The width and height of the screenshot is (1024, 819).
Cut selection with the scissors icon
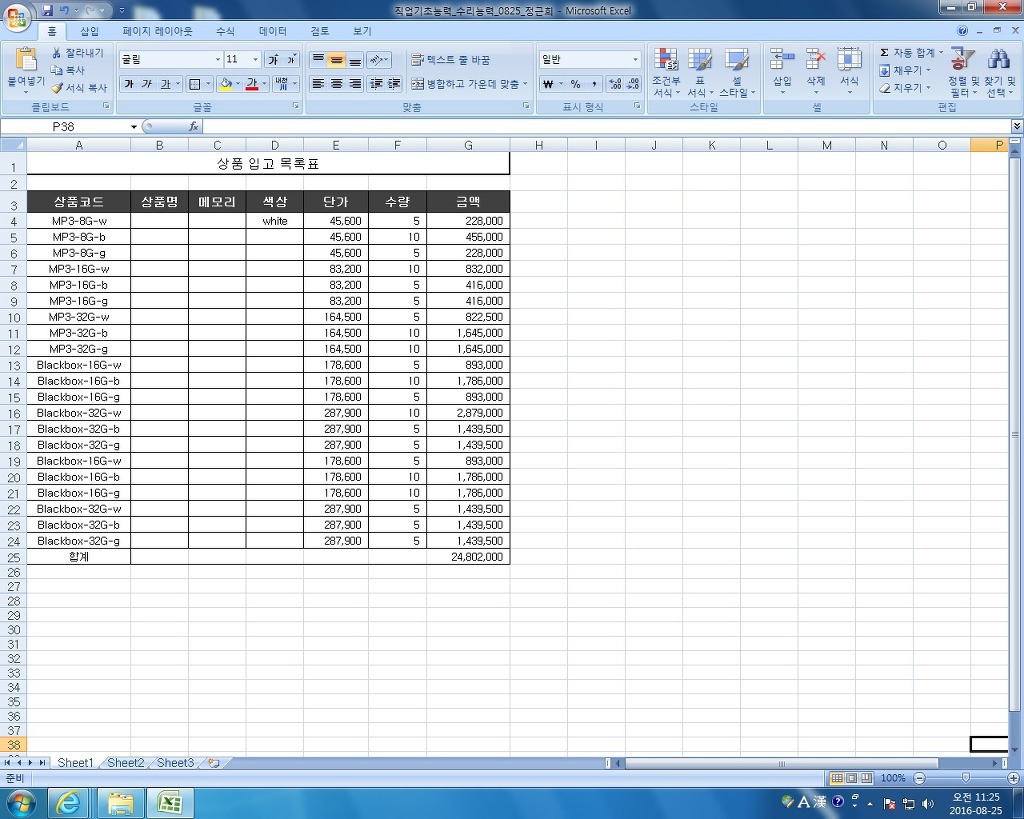(x=57, y=53)
